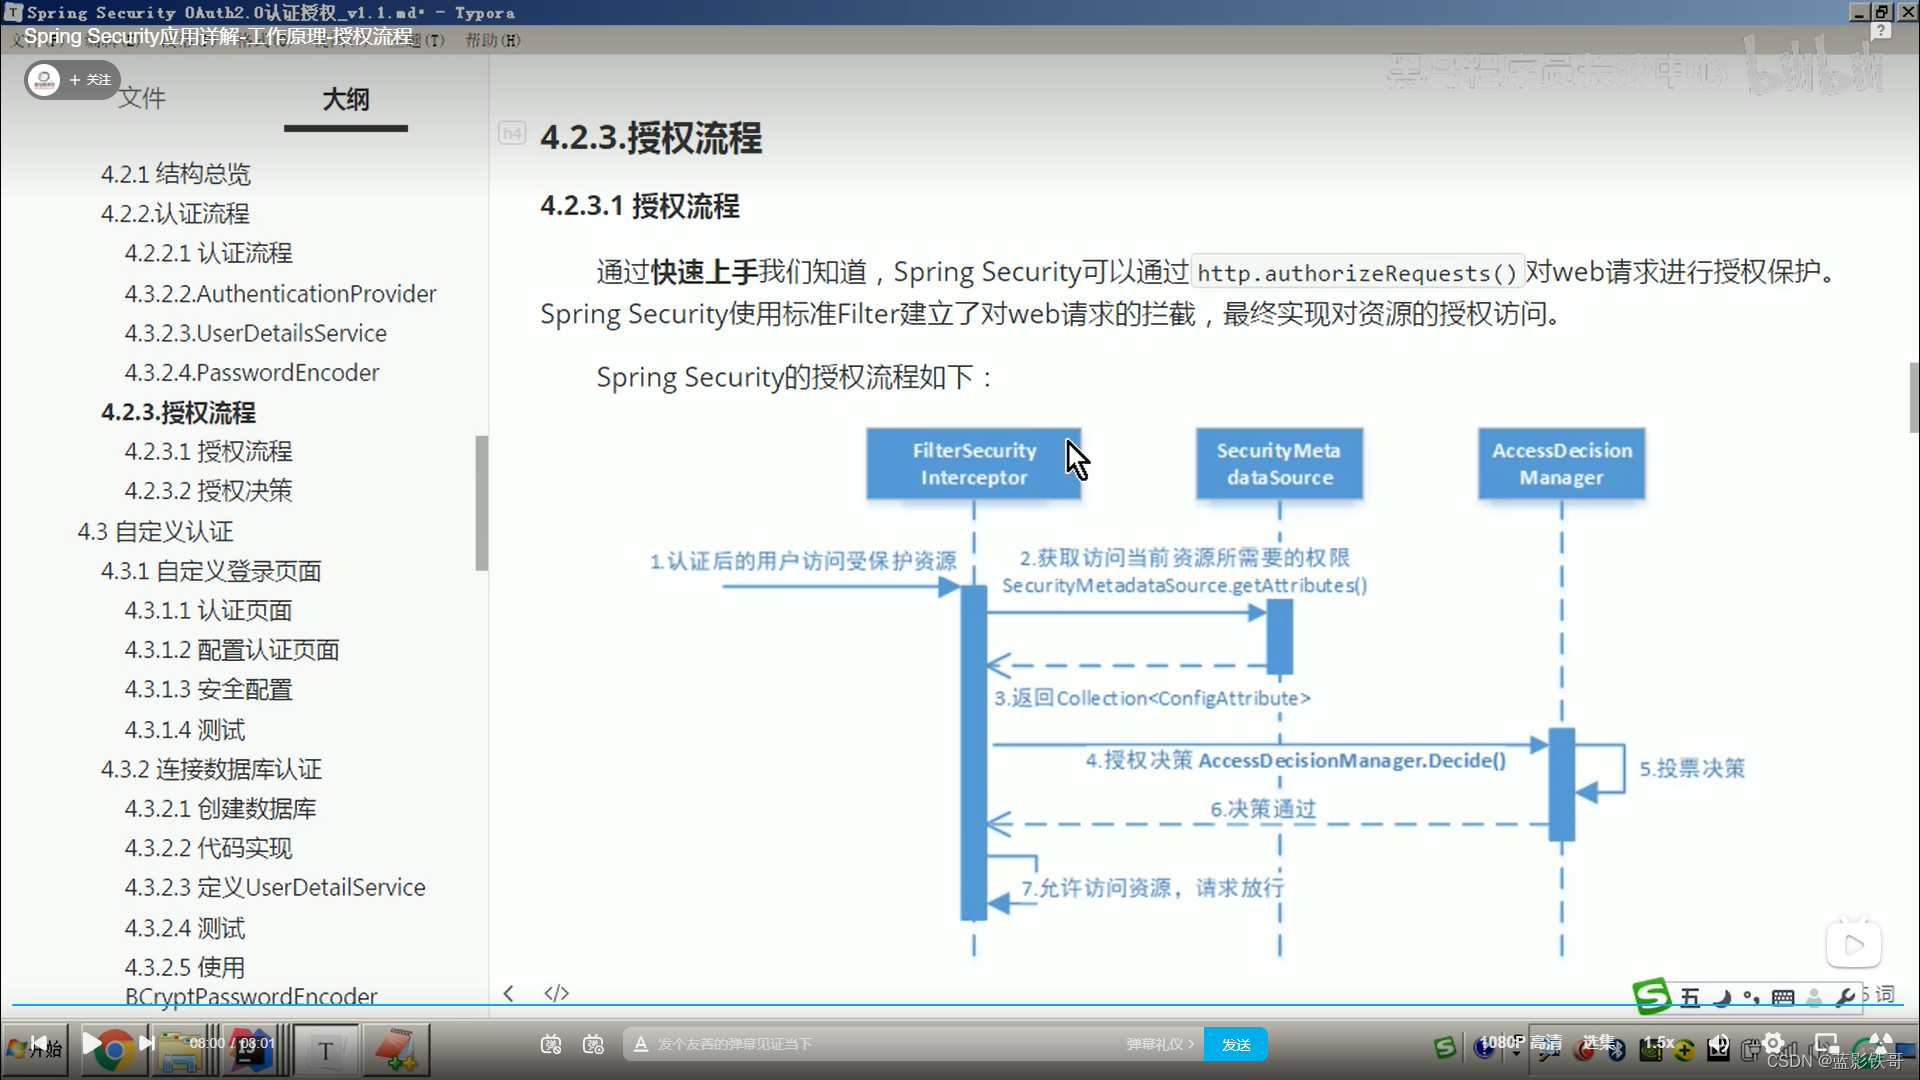Open outline item 4.3.1 自定义登录页面
The width and height of the screenshot is (1920, 1080).
point(211,571)
